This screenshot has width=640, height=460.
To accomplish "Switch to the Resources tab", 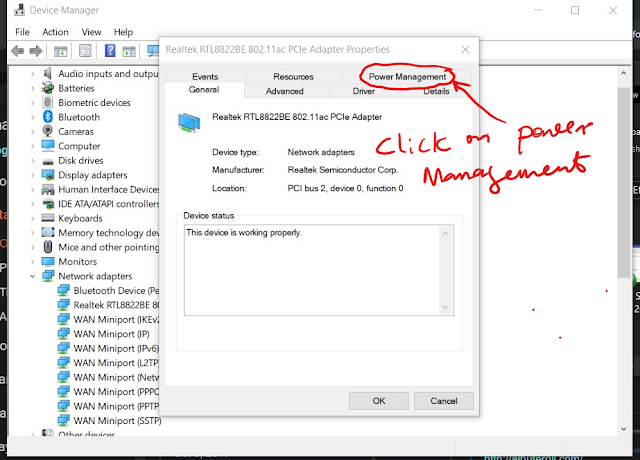I will point(293,76).
